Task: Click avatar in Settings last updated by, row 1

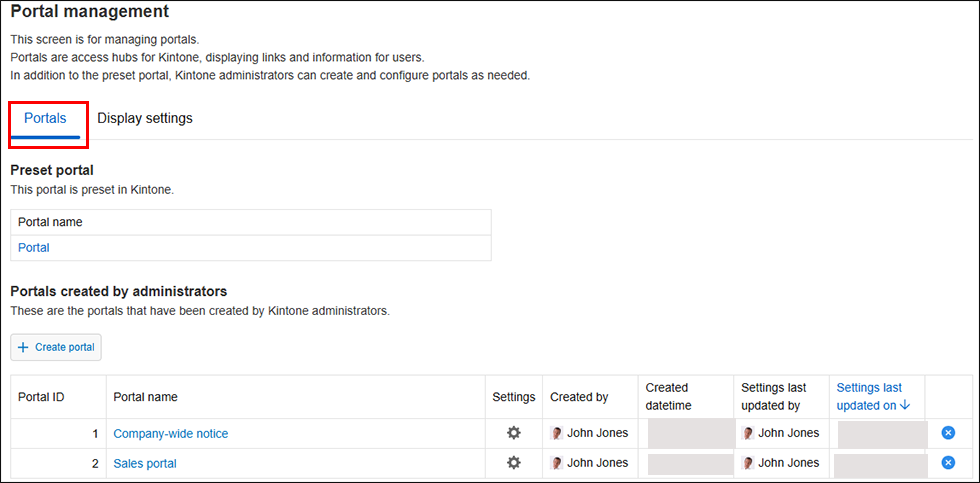Action: coord(748,433)
